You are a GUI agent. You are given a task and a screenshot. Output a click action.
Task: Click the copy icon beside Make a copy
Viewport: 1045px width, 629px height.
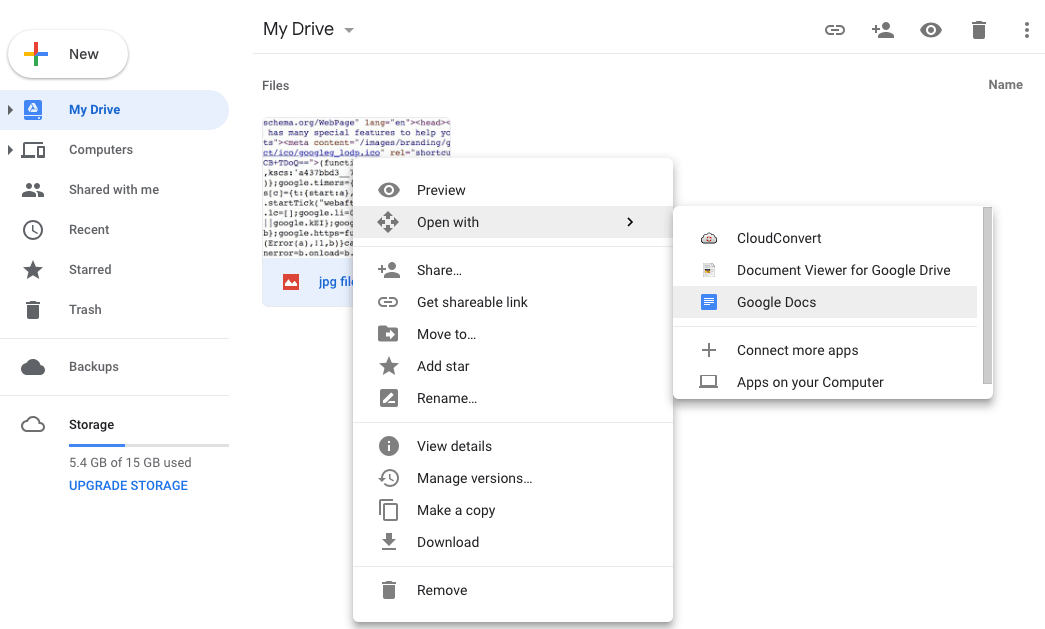pos(389,510)
